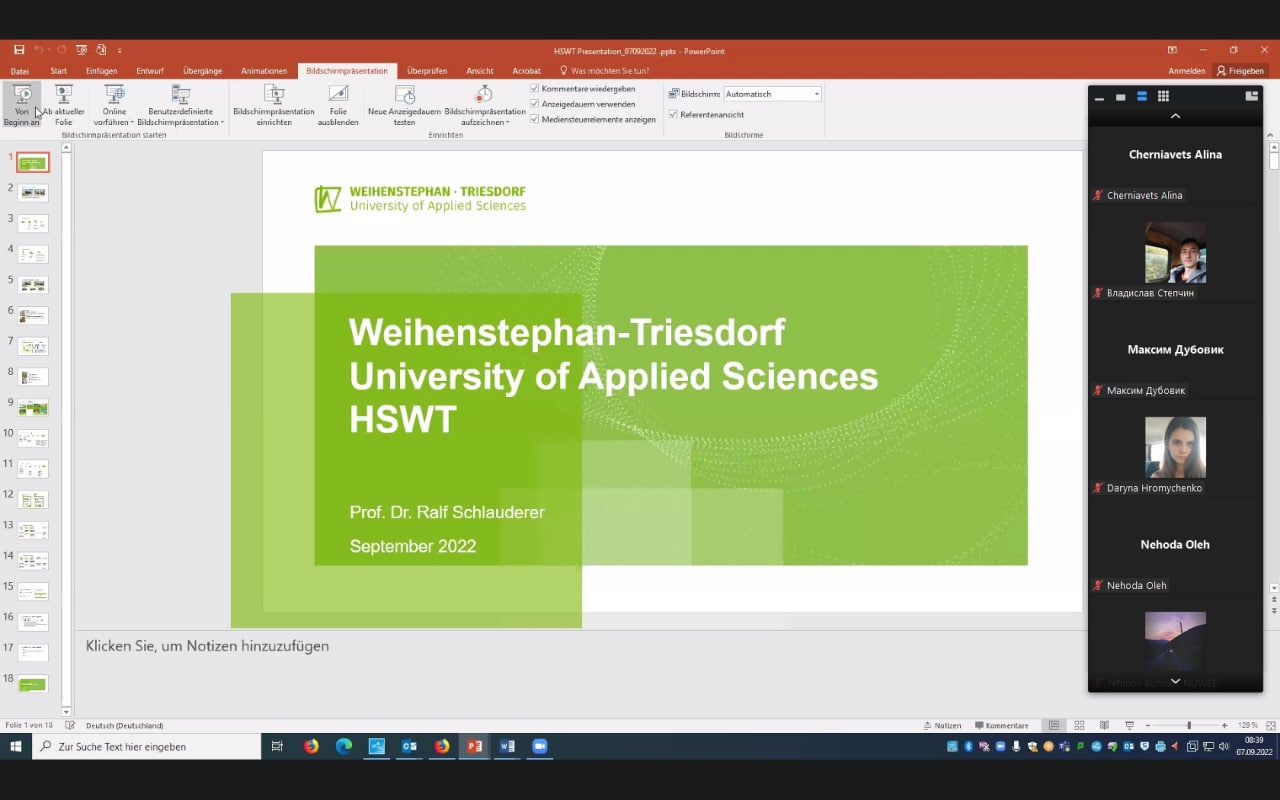1280x800 pixels.
Task: Select slide 9 thumbnail
Action: coord(33,408)
